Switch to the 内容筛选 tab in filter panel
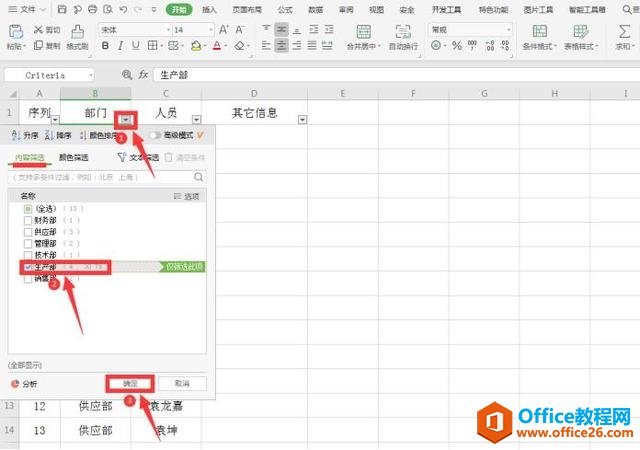 [29, 157]
